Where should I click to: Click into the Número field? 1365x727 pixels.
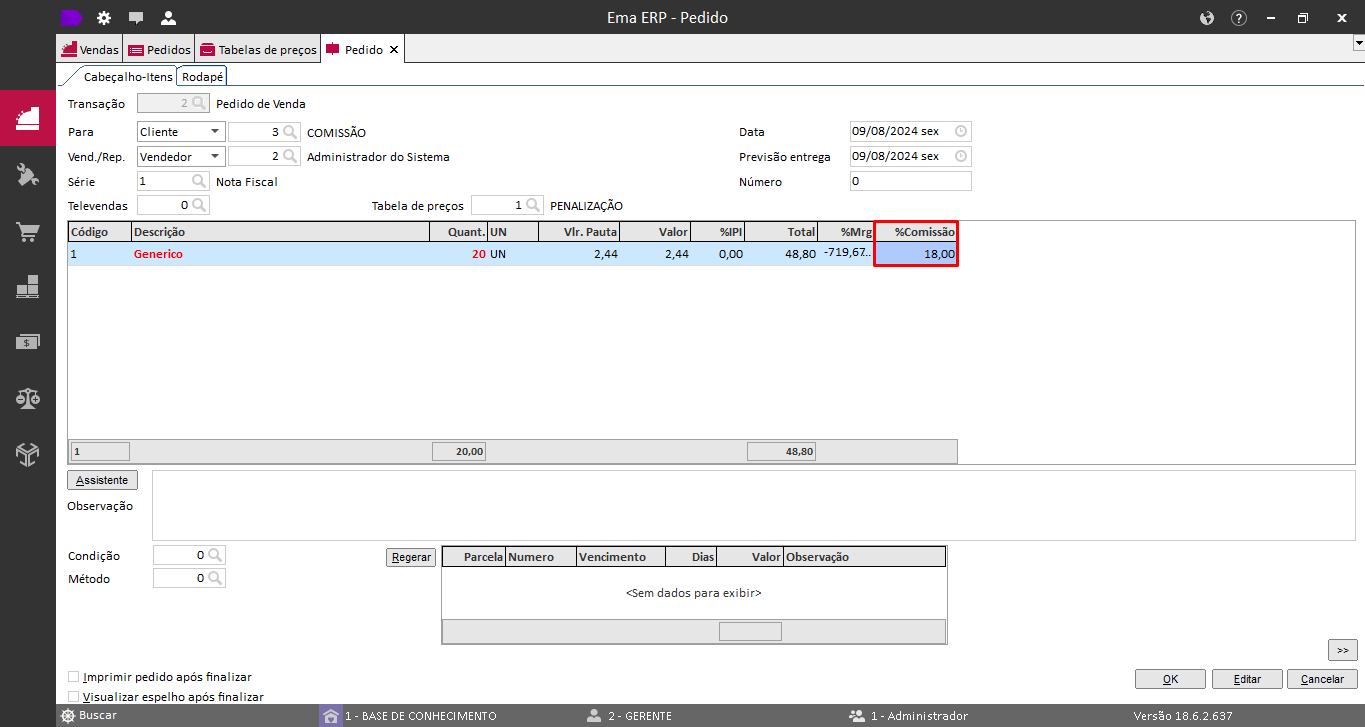(910, 181)
